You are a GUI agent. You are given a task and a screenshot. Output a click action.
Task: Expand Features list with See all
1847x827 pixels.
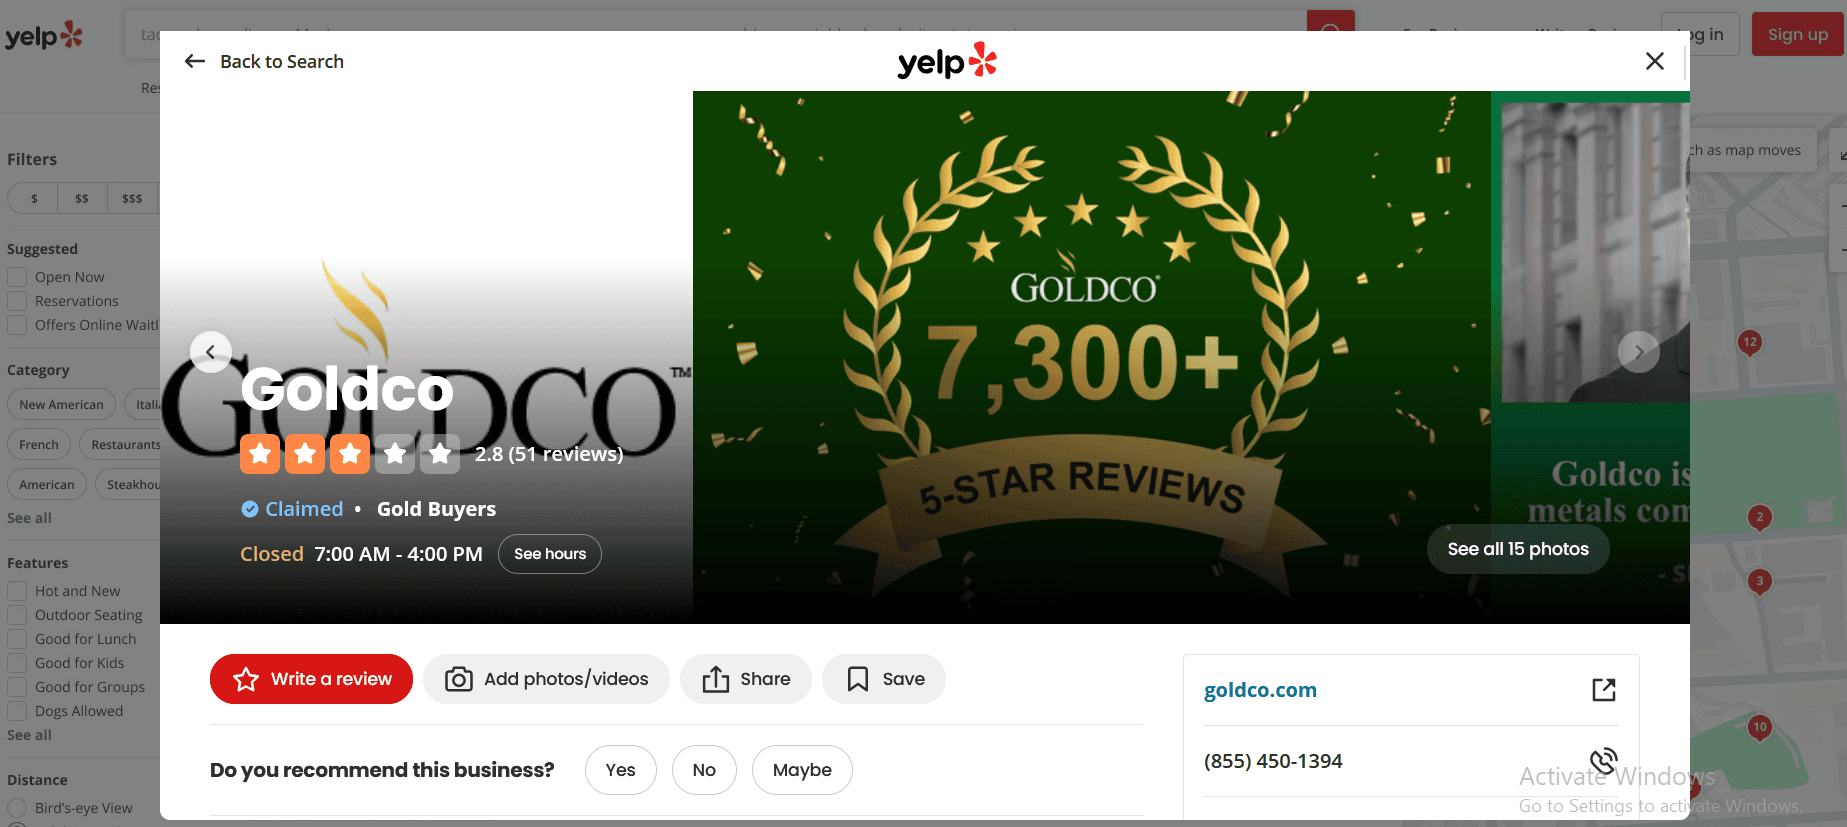[x=29, y=735]
